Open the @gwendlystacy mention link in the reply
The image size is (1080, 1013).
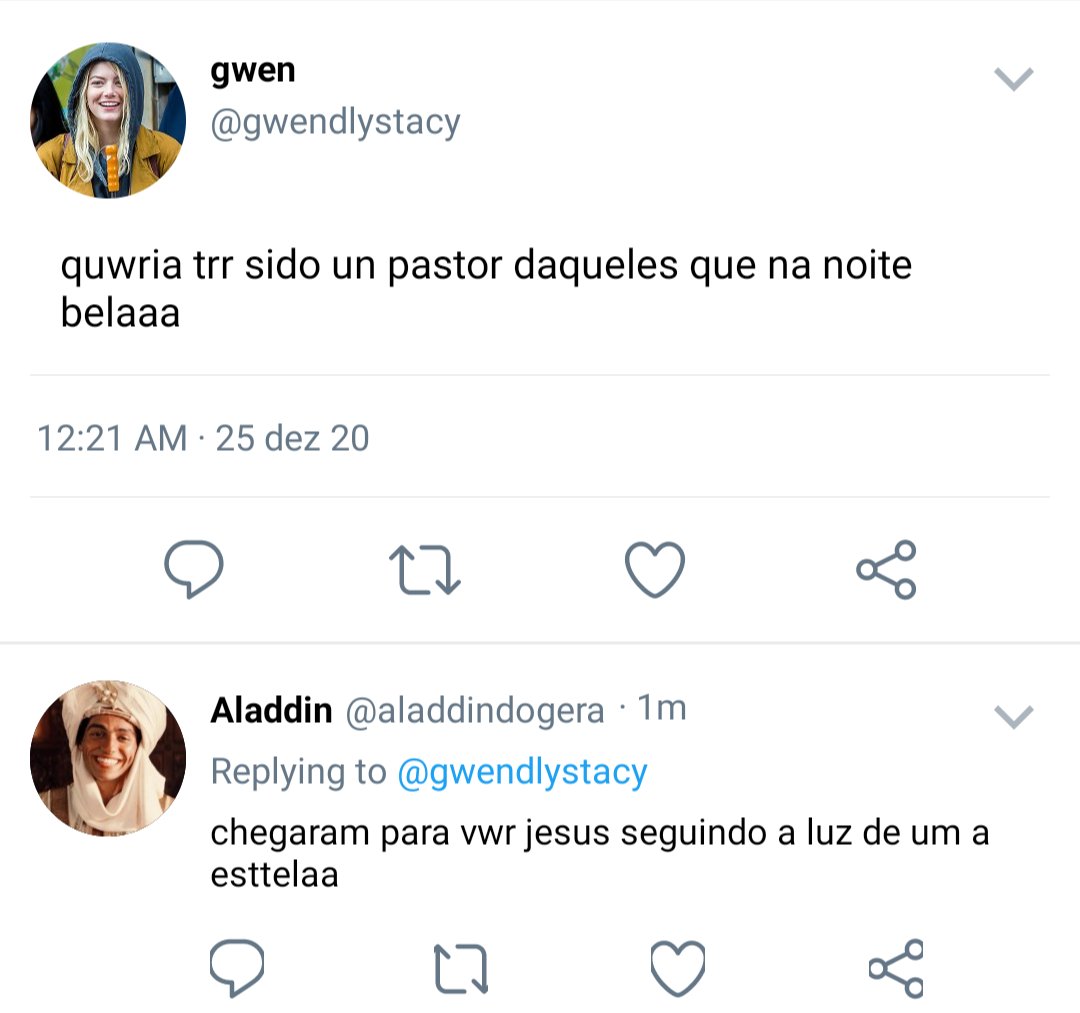522,772
